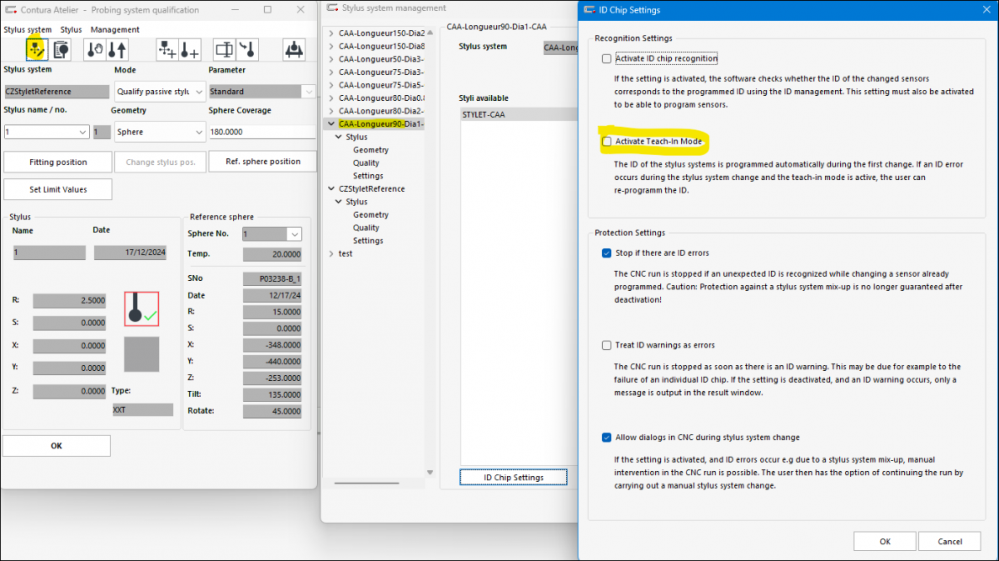Viewport: 999px width, 561px height.
Task: Open the Stylus menu
Action: tap(71, 30)
